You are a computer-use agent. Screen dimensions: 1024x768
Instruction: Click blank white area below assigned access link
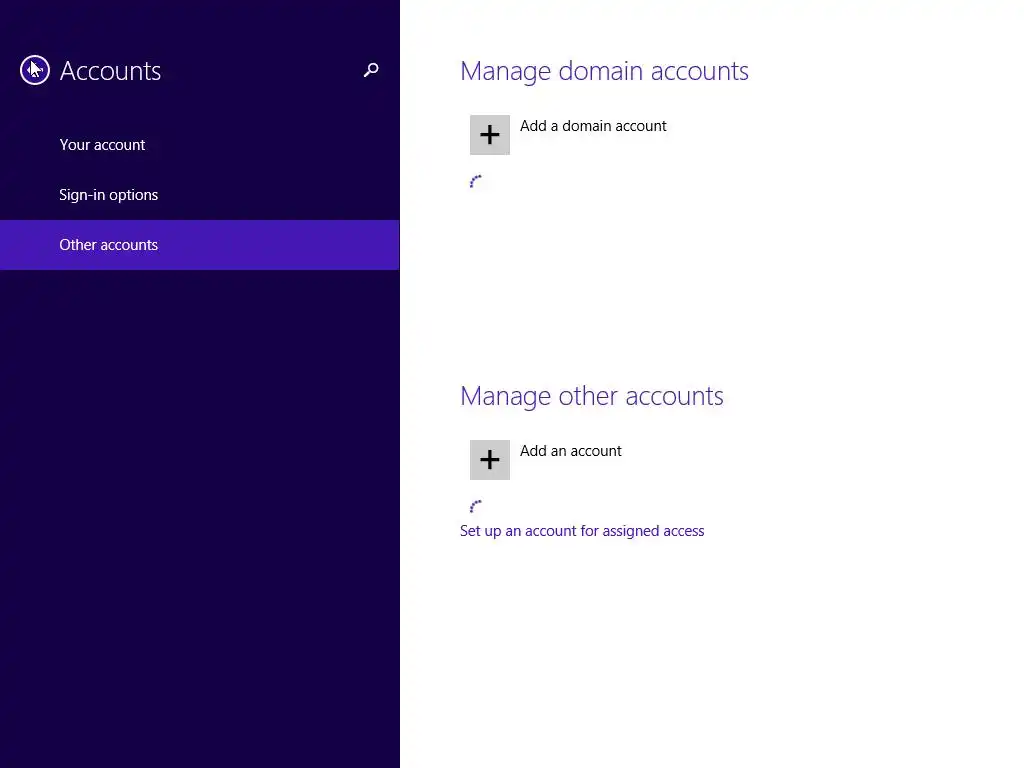click(x=653, y=653)
